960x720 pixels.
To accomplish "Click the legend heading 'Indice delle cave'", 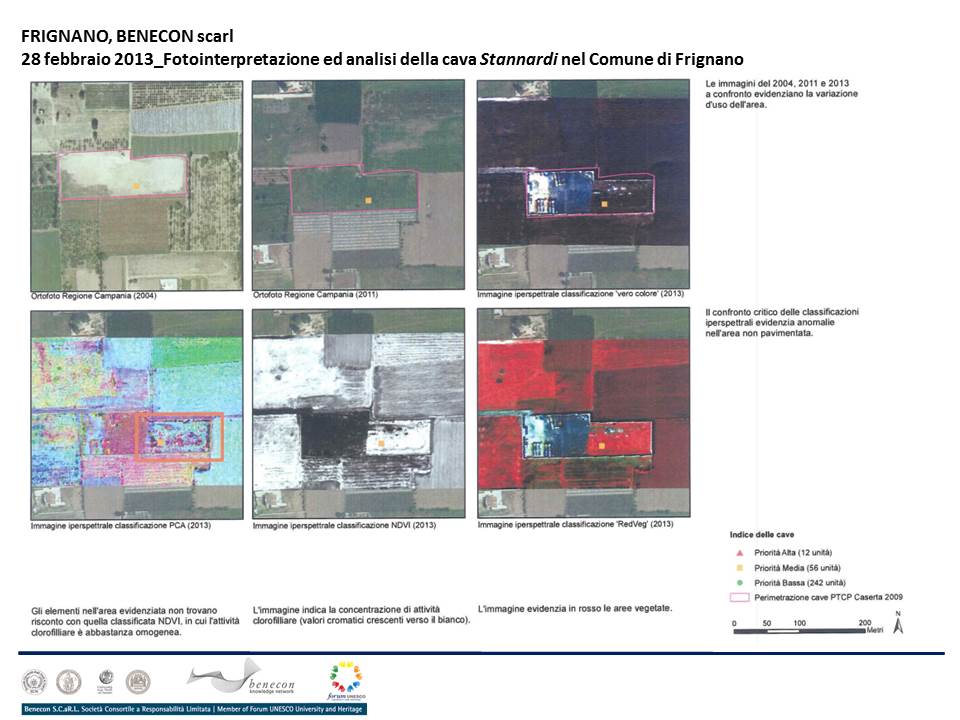I will point(762,534).
